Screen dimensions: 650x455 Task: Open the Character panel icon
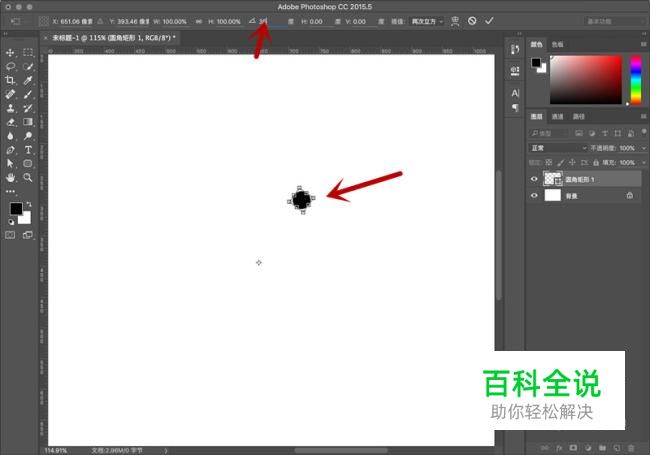click(515, 93)
